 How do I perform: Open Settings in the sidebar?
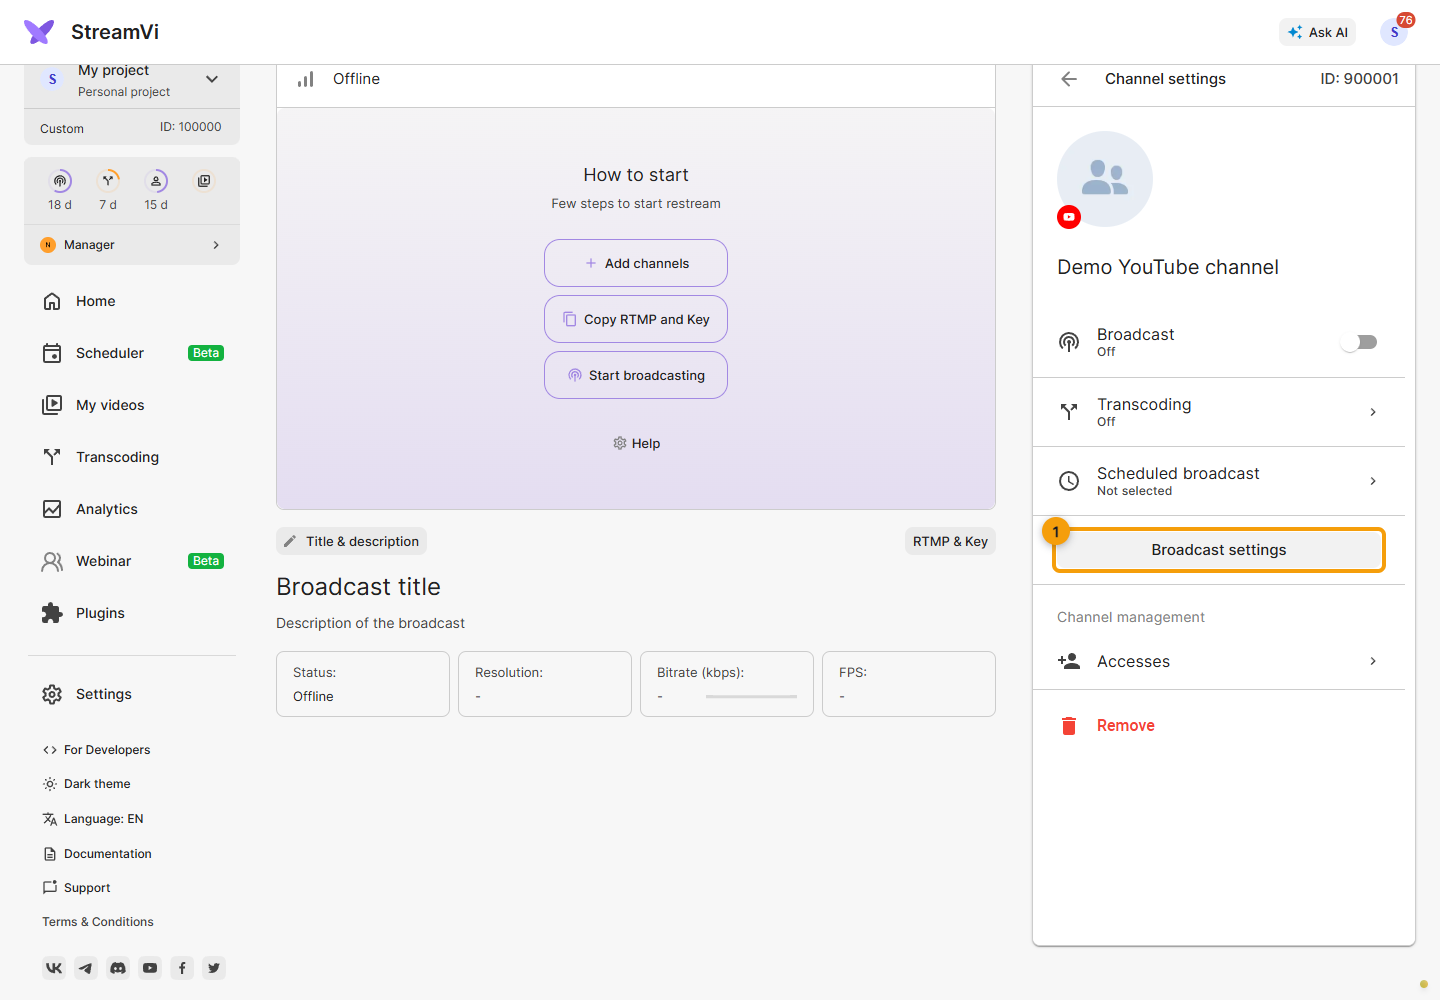point(132,694)
